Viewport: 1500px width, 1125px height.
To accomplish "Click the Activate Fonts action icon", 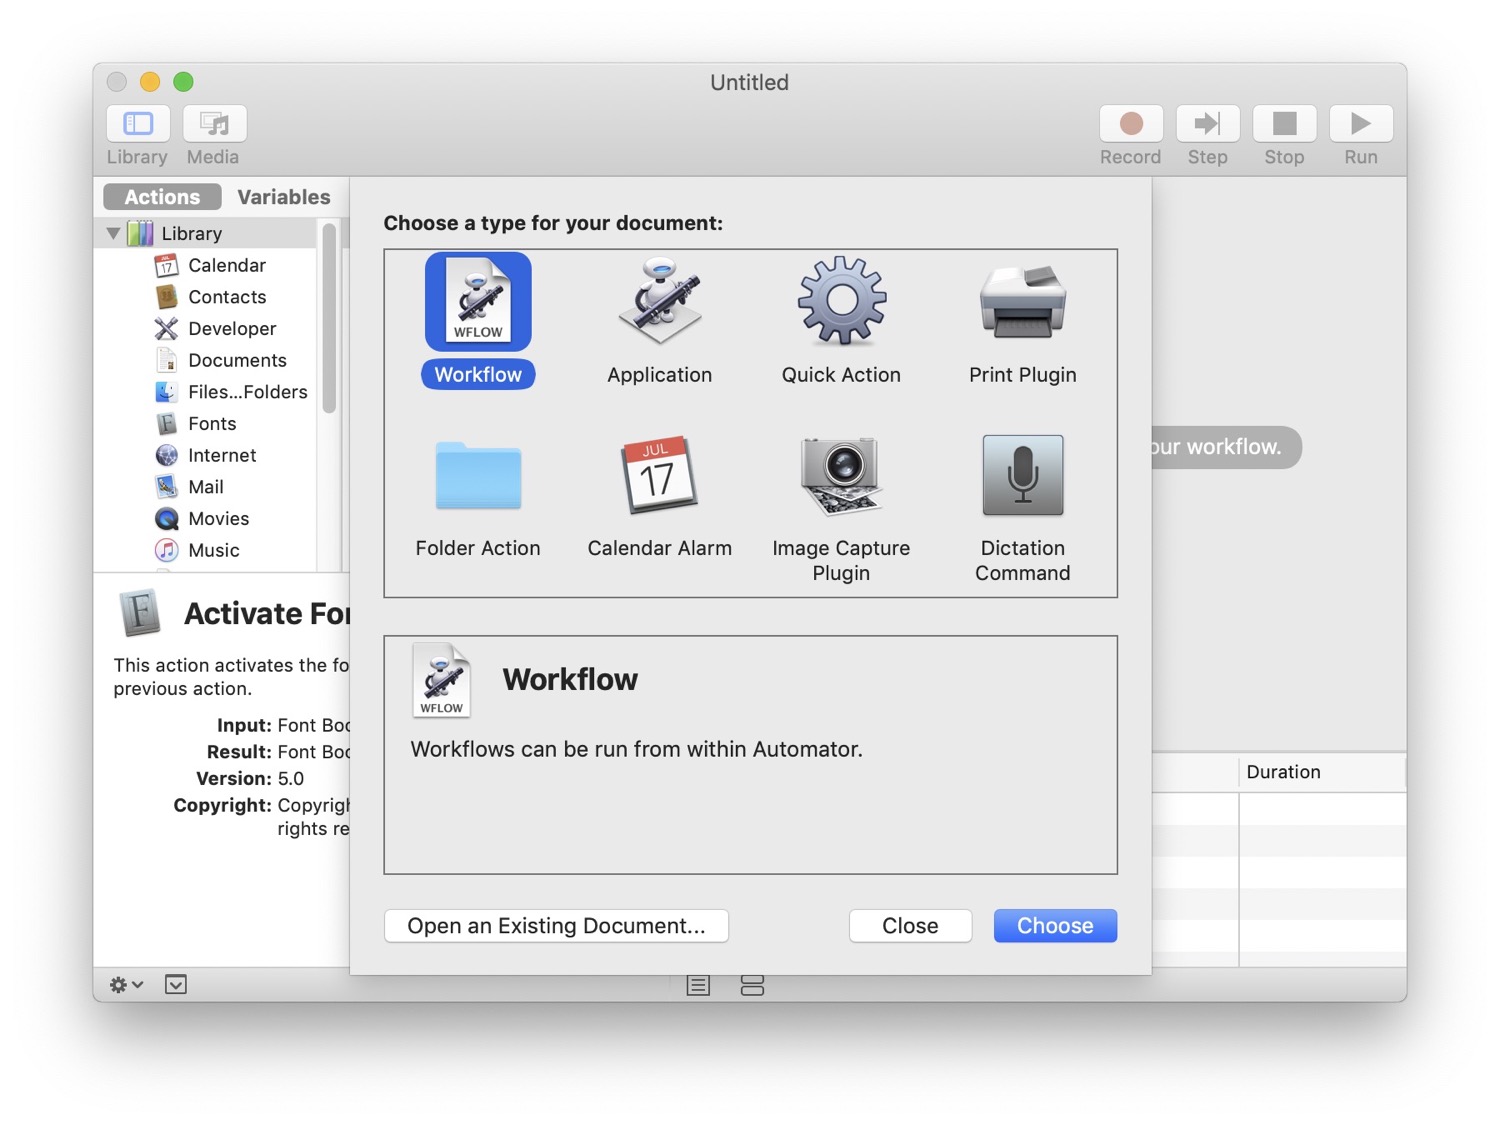I will (141, 613).
